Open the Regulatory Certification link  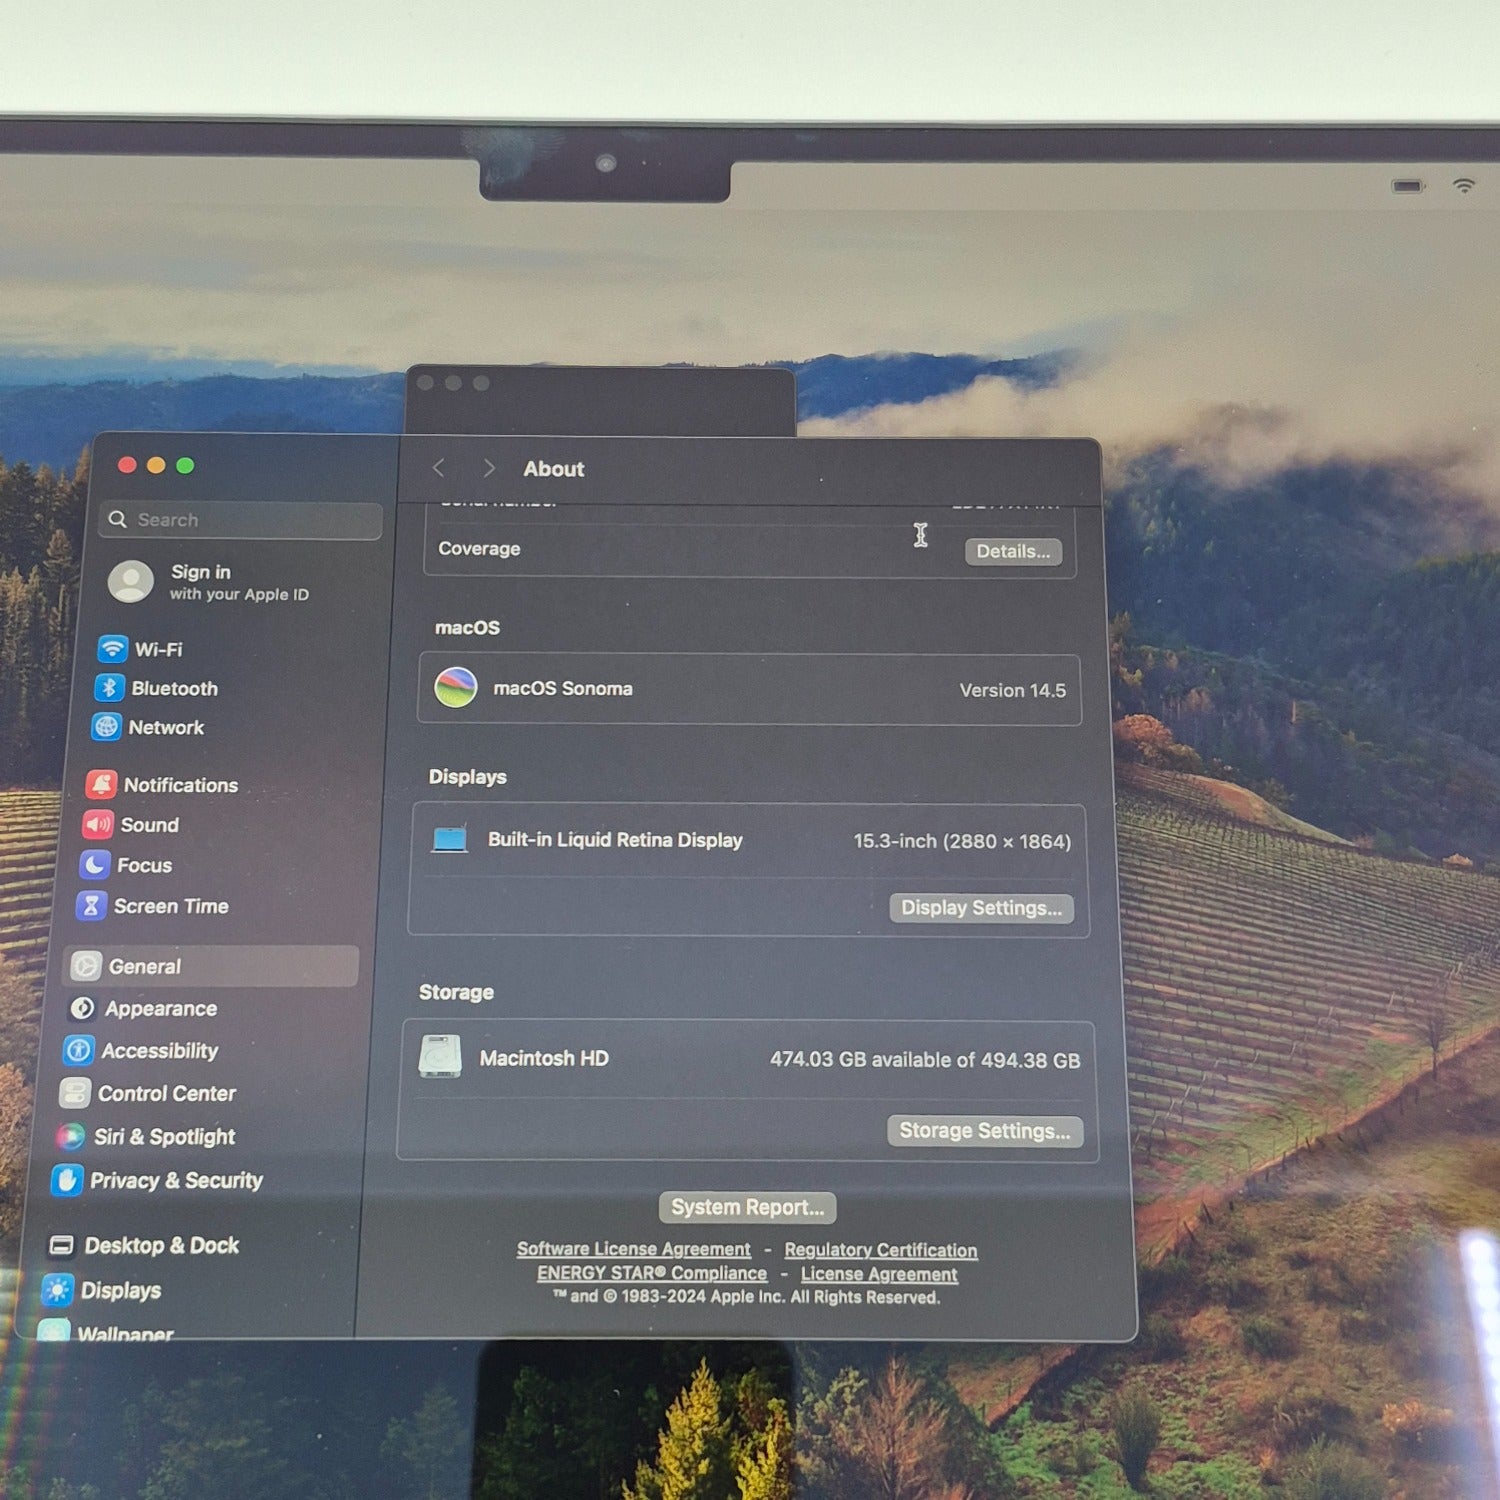[881, 1250]
